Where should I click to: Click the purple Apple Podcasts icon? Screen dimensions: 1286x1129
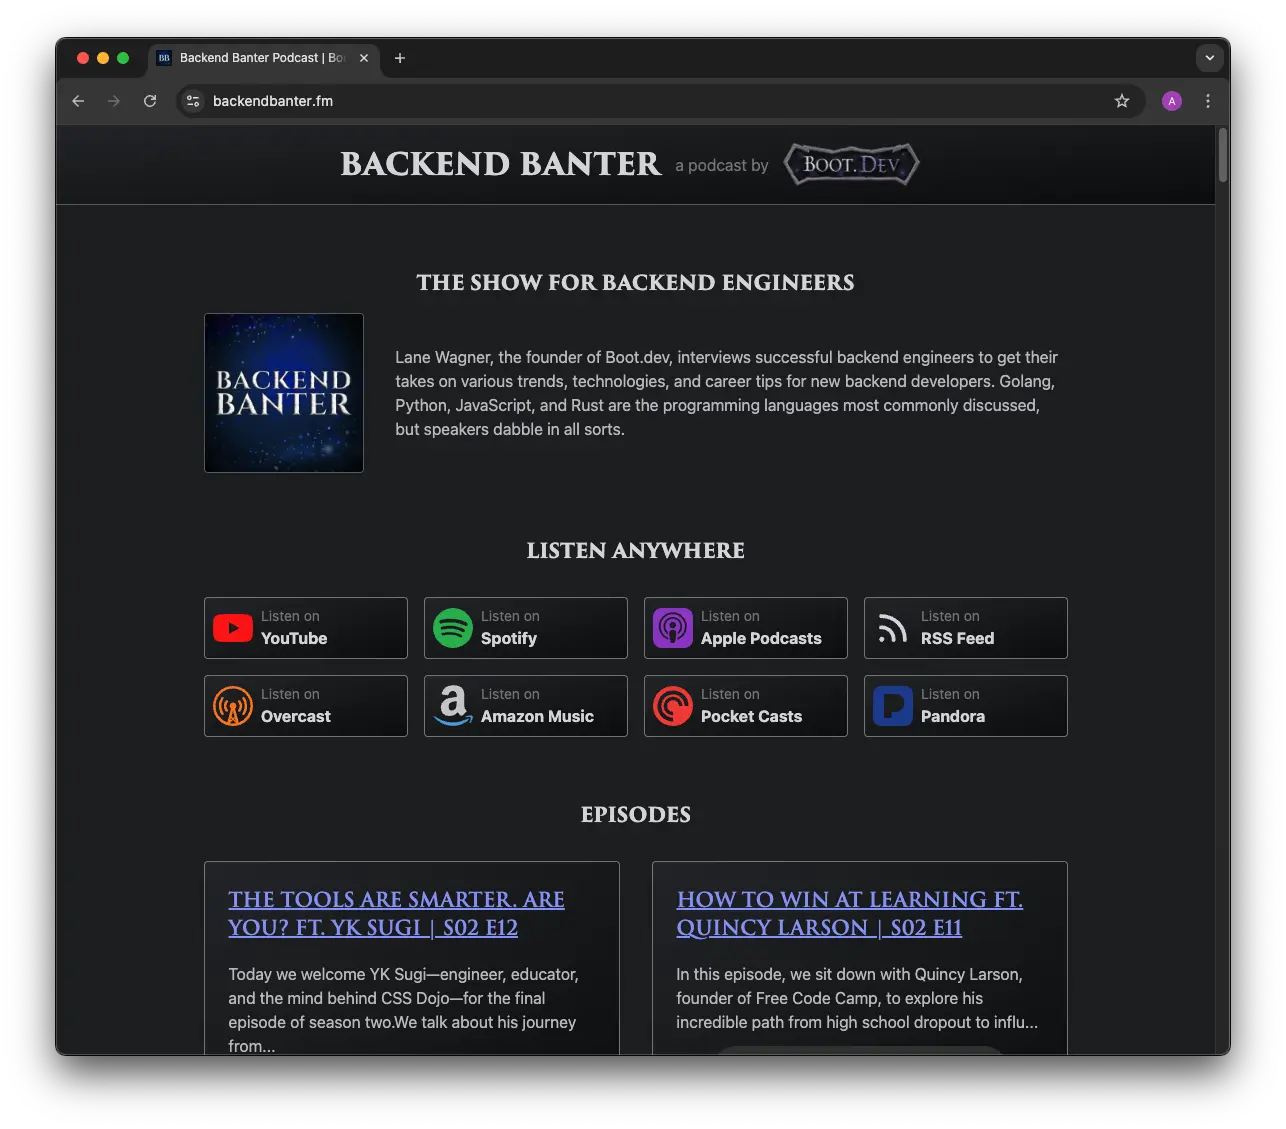[673, 628]
